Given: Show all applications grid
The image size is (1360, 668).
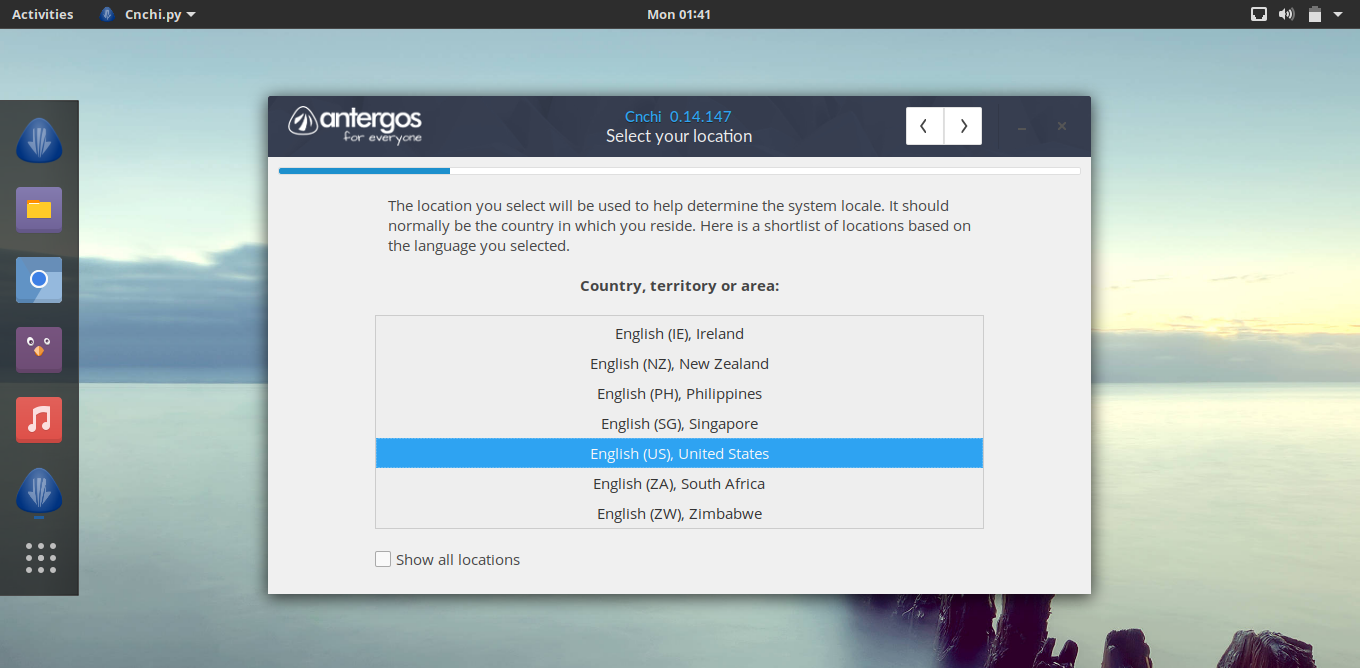Looking at the screenshot, I should (40, 558).
